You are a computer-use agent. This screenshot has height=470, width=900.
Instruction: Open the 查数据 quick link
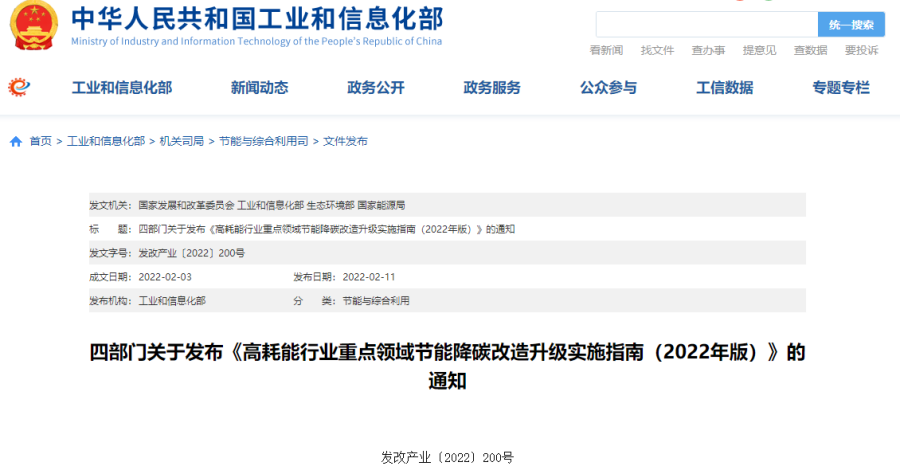click(810, 51)
